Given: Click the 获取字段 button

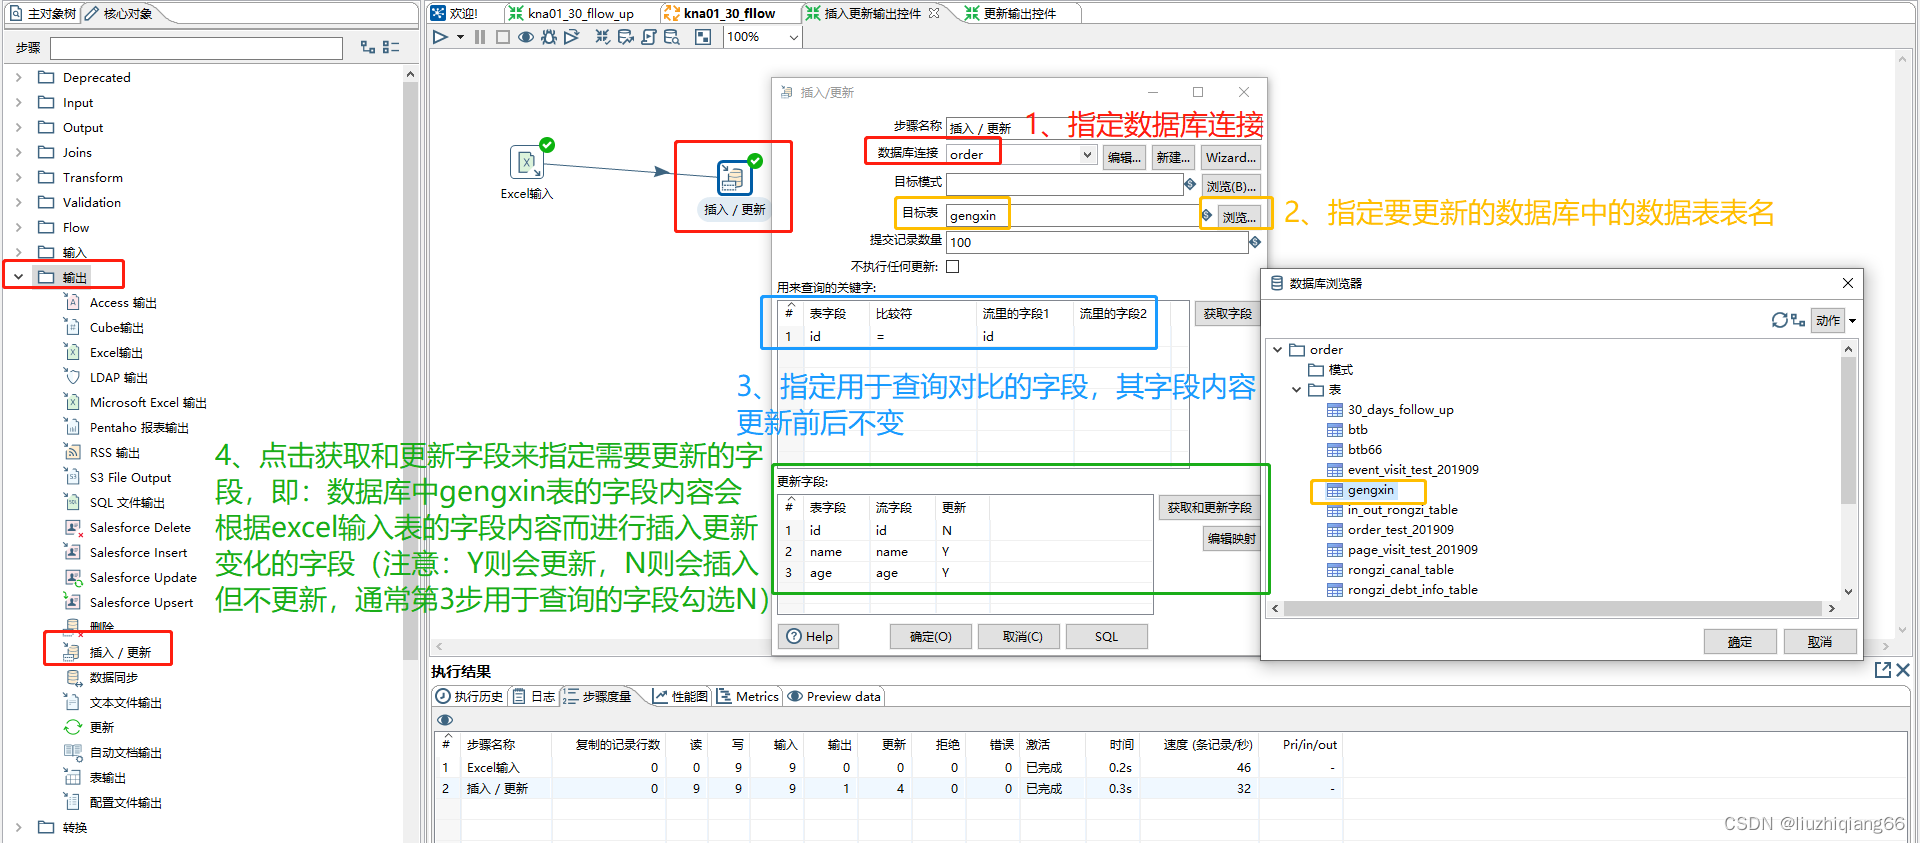Looking at the screenshot, I should 1227,313.
